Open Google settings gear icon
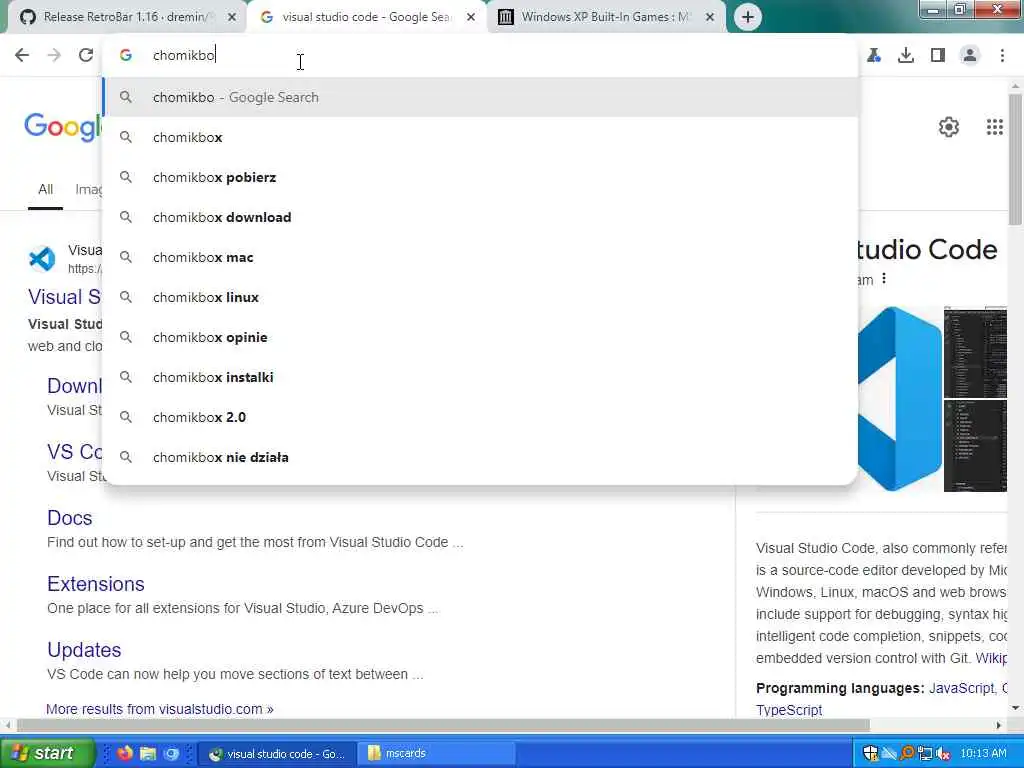Image resolution: width=1024 pixels, height=768 pixels. pyautogui.click(x=949, y=127)
